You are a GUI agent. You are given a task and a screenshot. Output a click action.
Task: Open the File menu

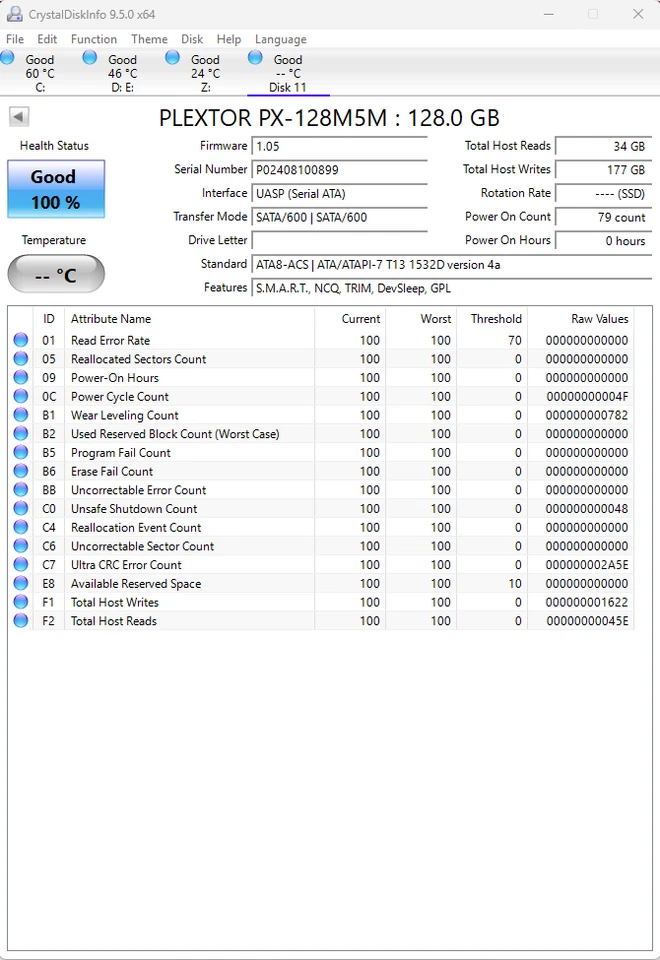click(x=15, y=39)
